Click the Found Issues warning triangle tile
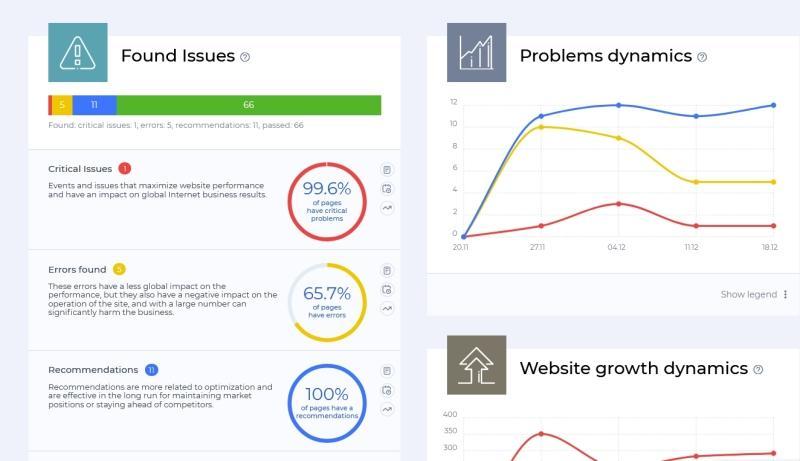Screen dimensions: 800x461 (78, 53)
